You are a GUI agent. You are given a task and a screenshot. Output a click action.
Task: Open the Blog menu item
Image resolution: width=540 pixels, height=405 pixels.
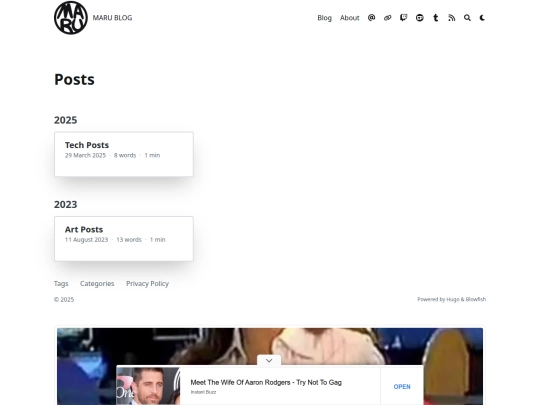324,18
